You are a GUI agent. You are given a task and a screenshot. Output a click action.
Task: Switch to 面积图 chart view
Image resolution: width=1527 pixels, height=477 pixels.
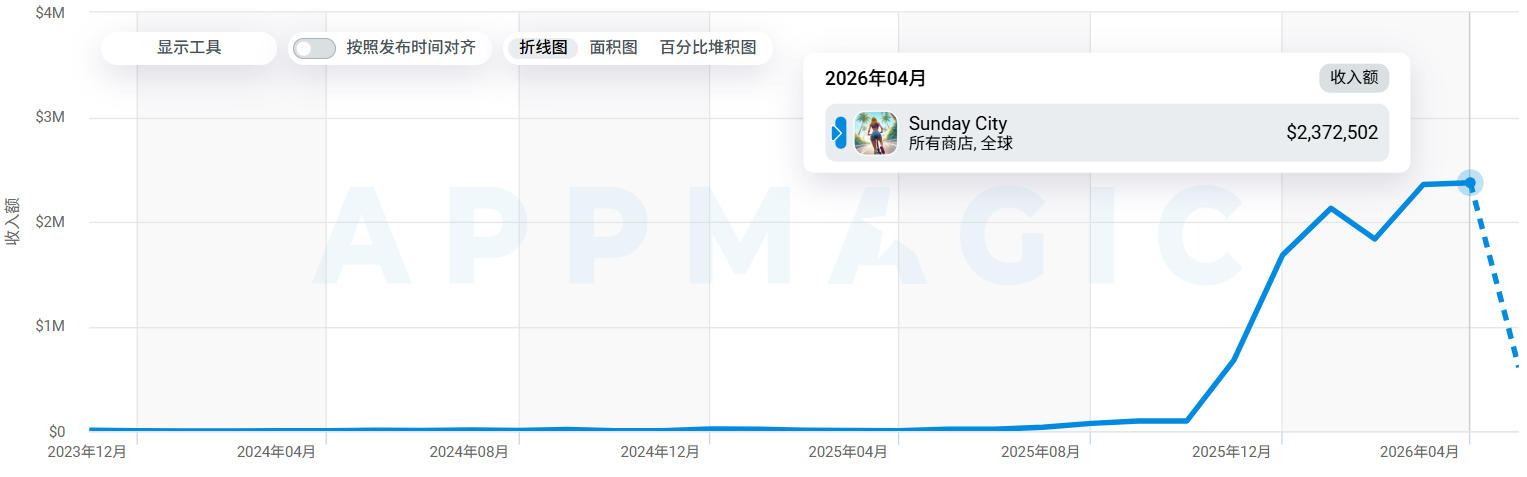tap(613, 48)
